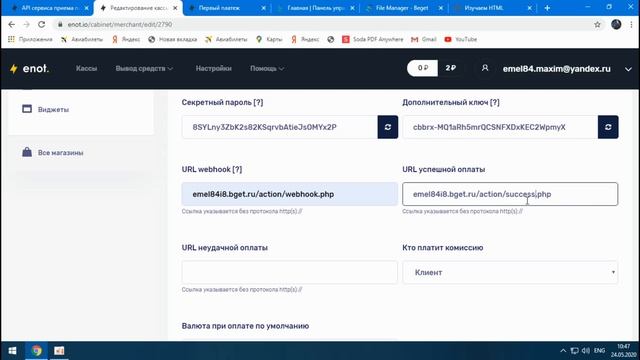Open the Кассы menu item
Image resolution: width=640 pixels, height=360 pixels.
pos(86,69)
